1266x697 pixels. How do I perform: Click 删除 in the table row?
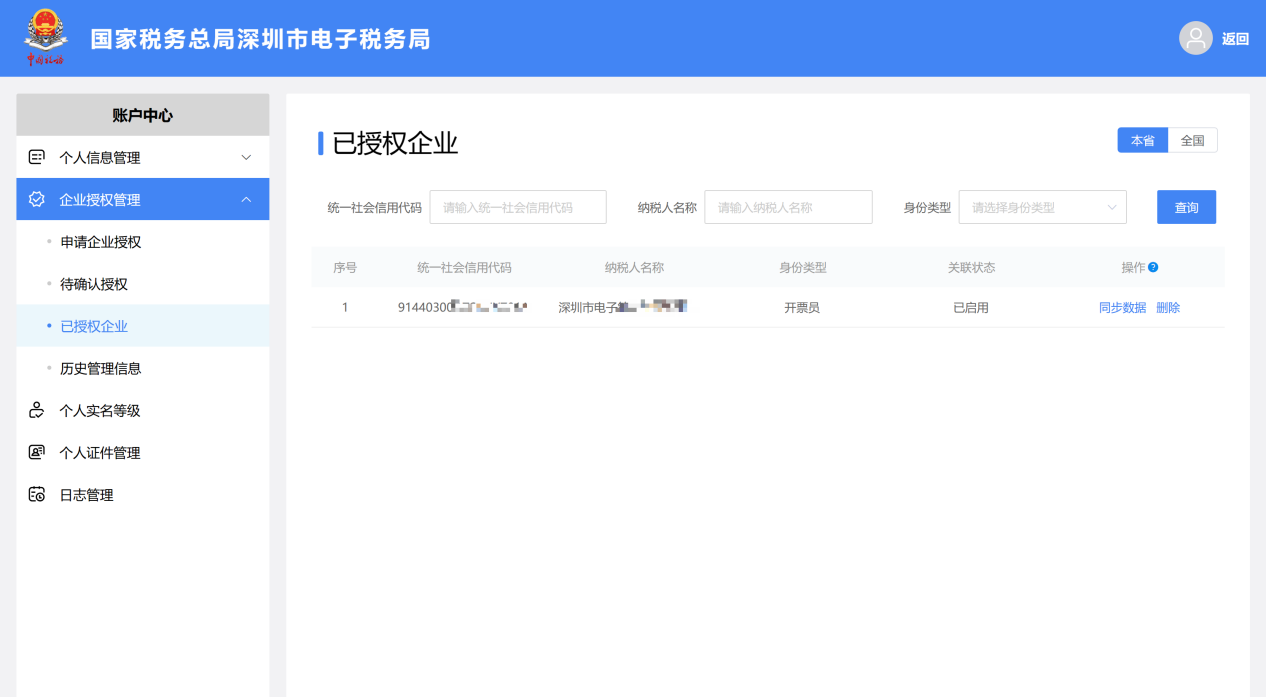point(1168,307)
